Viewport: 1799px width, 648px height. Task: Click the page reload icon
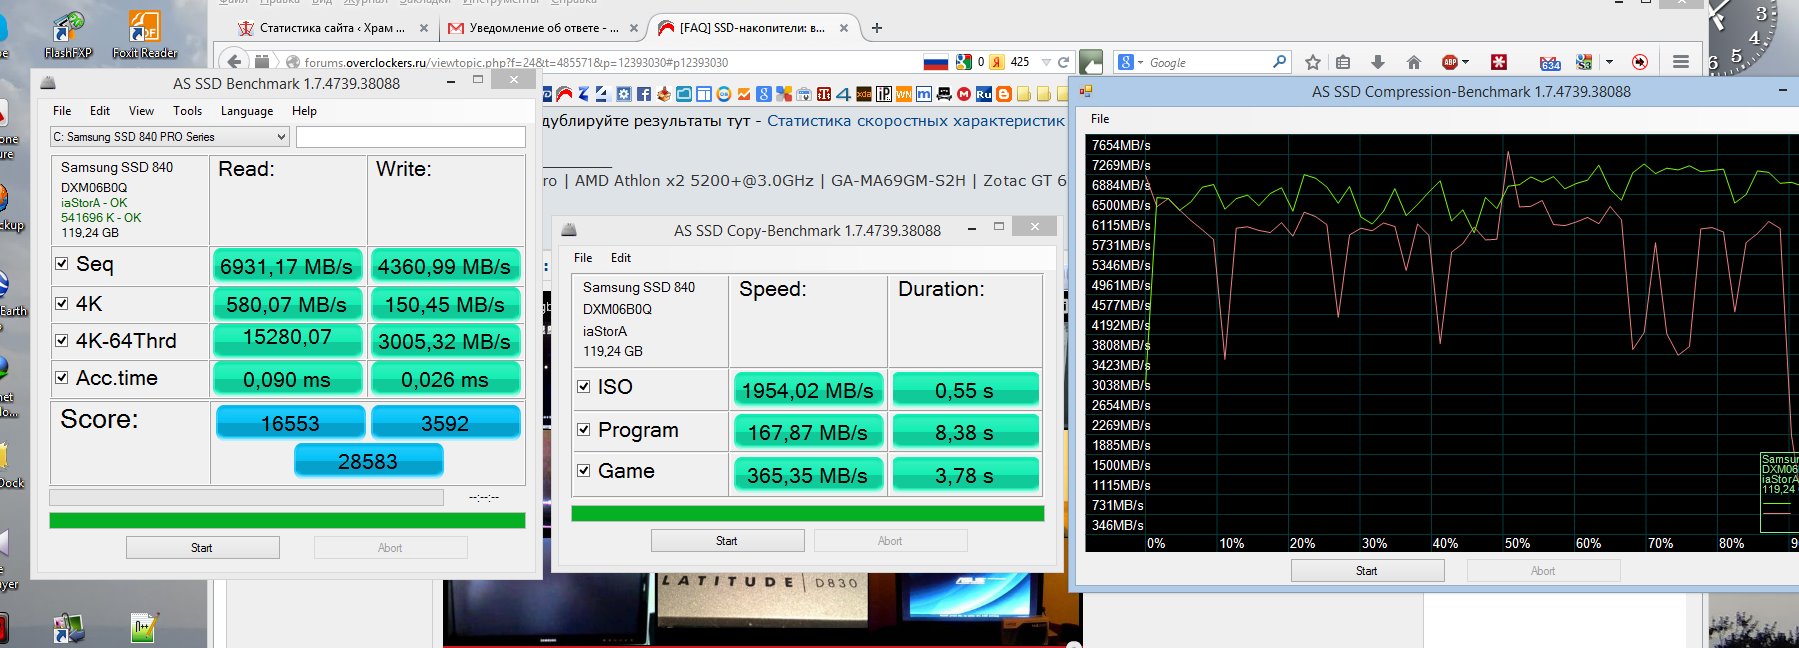[1063, 62]
